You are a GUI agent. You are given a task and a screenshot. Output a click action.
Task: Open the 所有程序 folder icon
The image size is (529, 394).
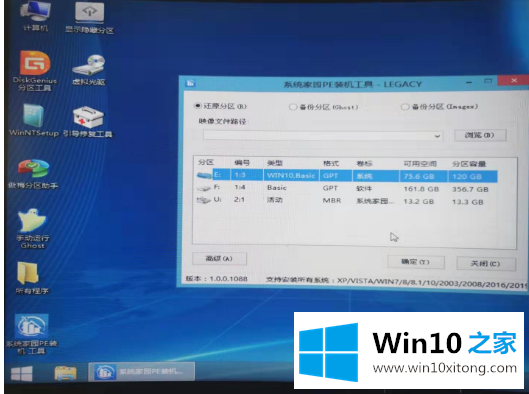pos(32,278)
